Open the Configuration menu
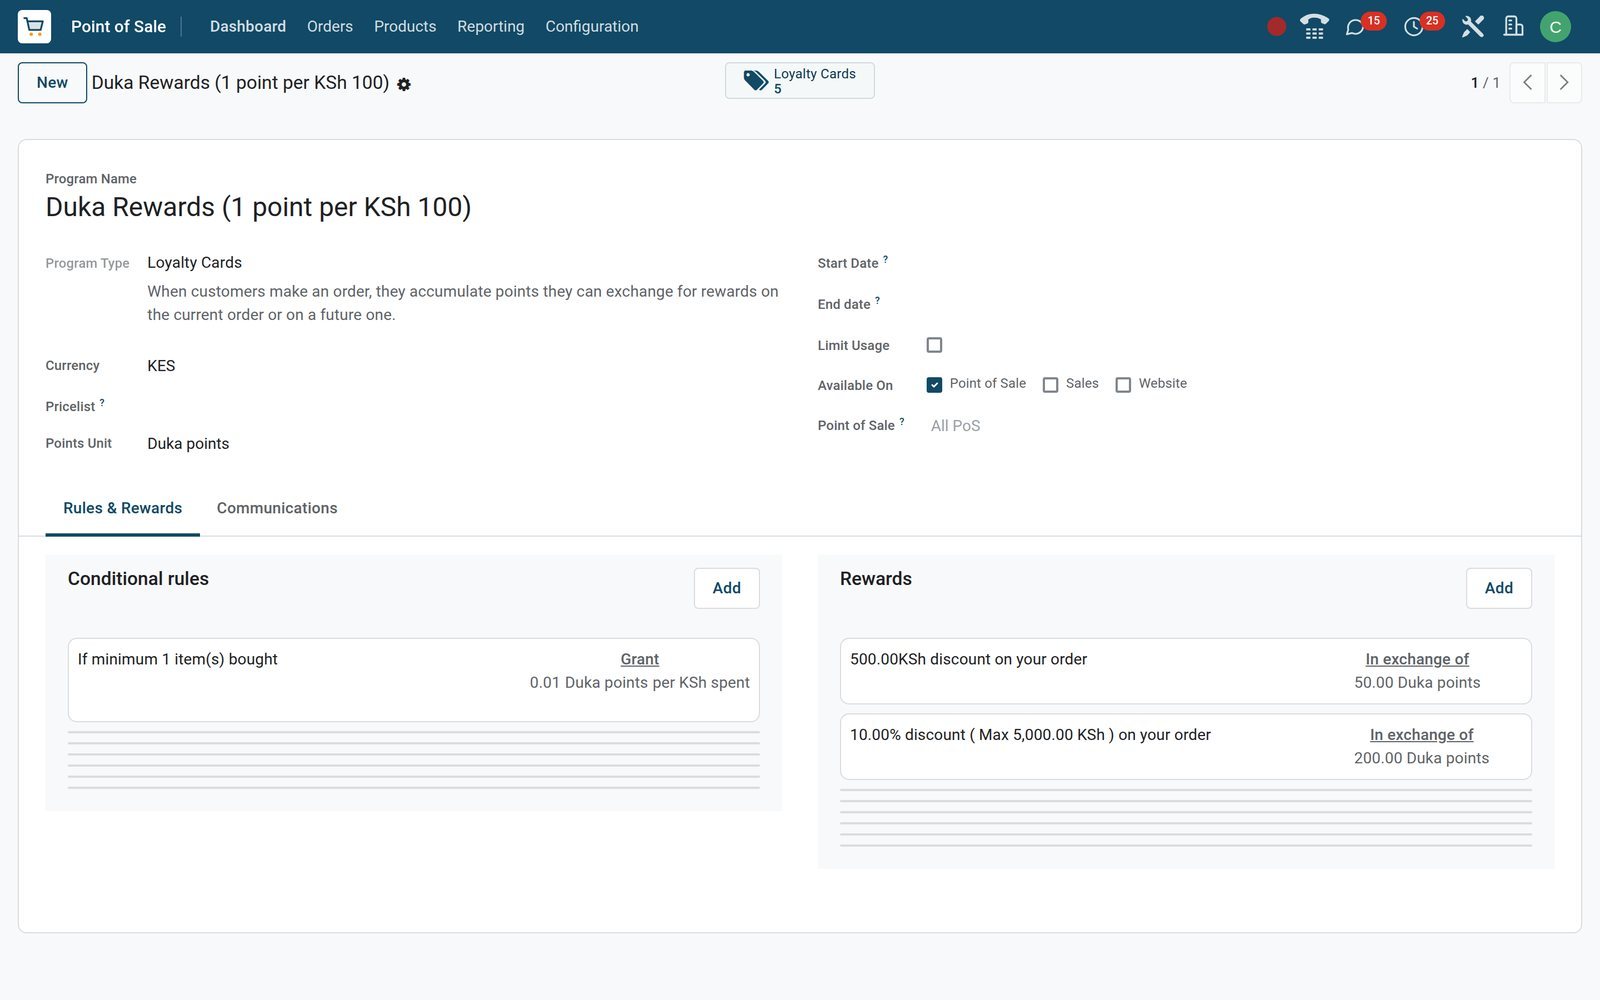The width and height of the screenshot is (1600, 1000). (592, 27)
